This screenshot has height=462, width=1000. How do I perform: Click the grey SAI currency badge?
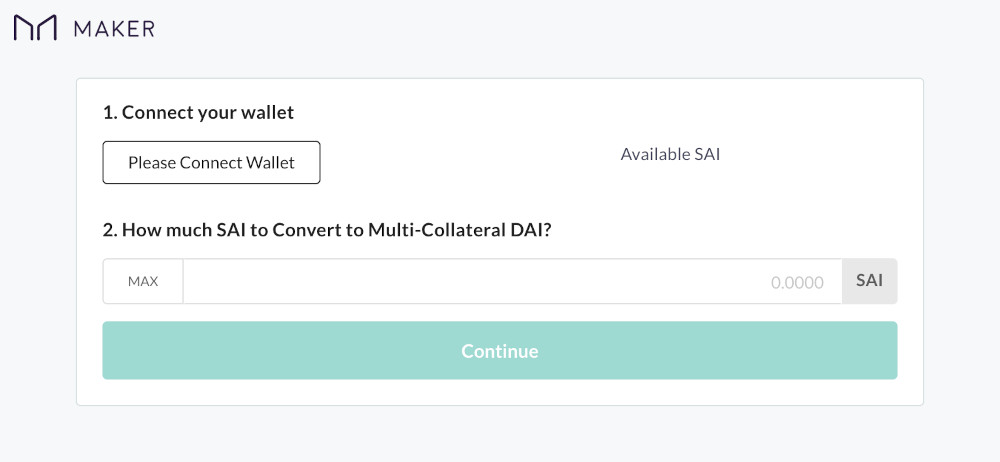click(869, 281)
